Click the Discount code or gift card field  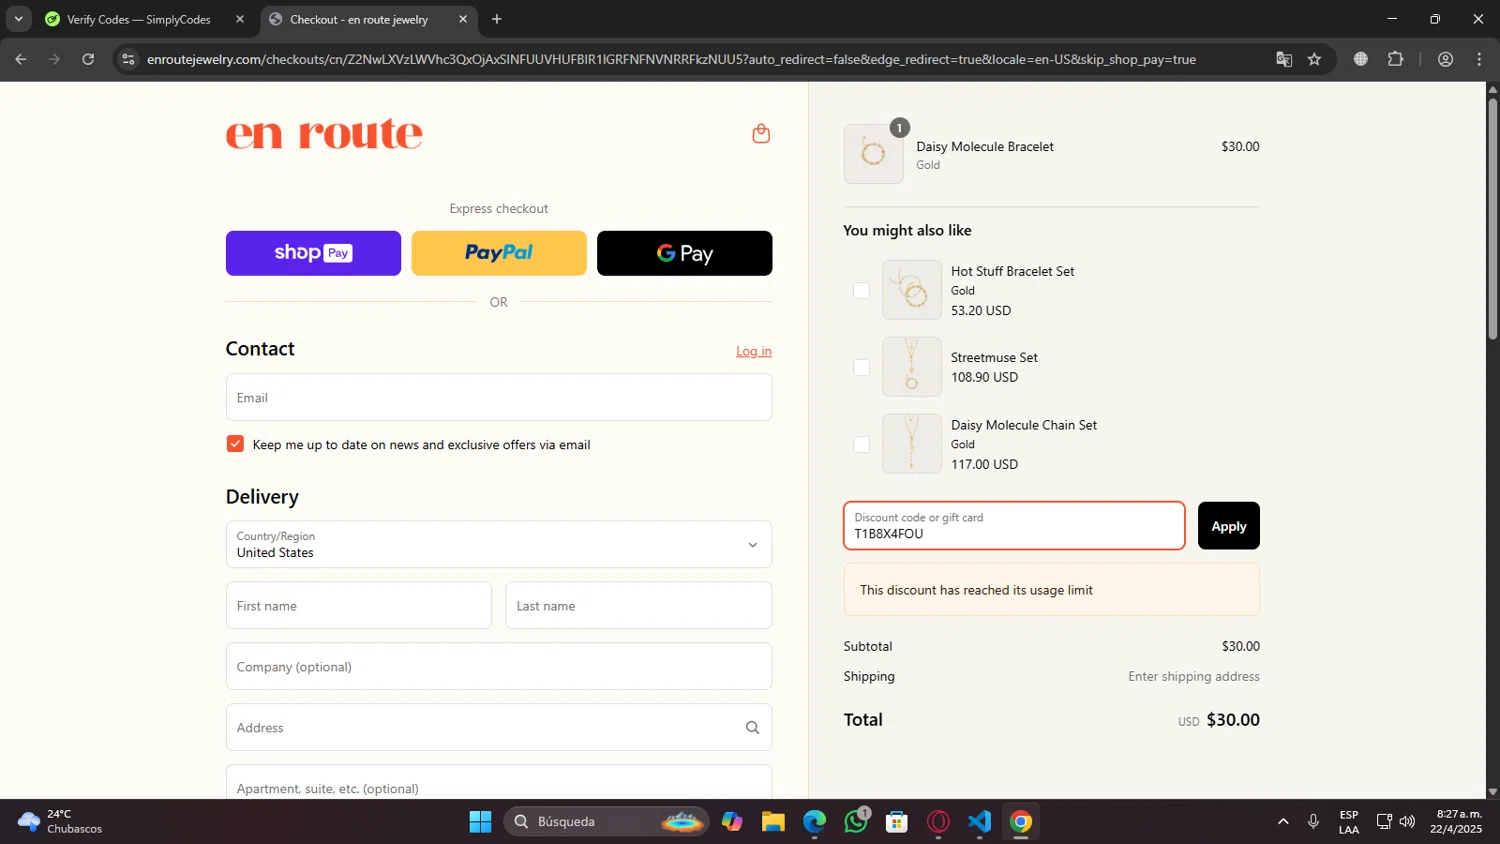tap(1014, 526)
